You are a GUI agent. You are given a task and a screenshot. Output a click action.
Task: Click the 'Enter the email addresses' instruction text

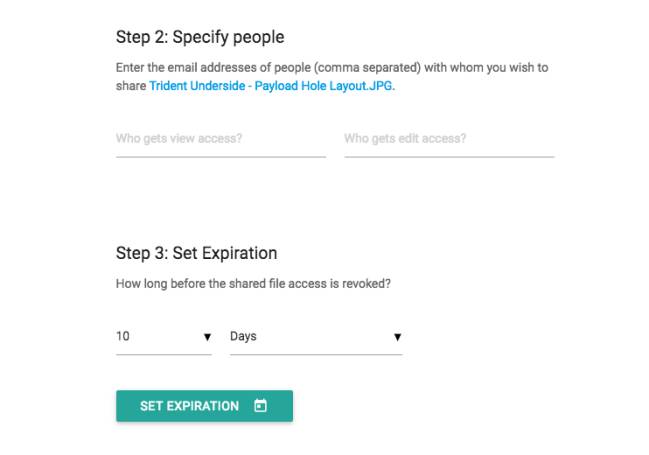tap(332, 67)
